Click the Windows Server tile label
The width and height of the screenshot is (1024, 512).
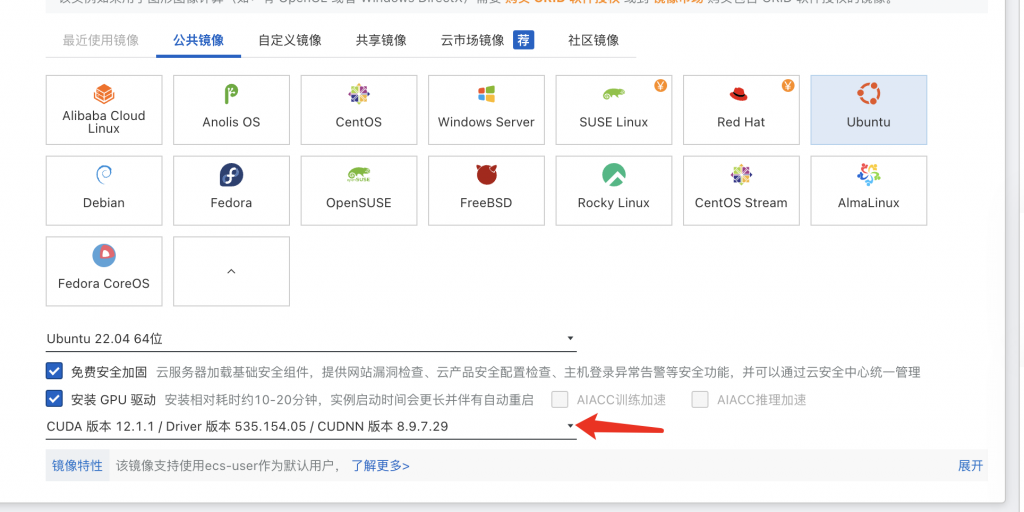click(x=487, y=122)
